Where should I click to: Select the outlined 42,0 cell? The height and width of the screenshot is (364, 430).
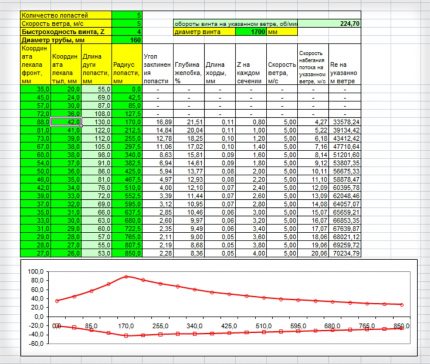[66, 122]
